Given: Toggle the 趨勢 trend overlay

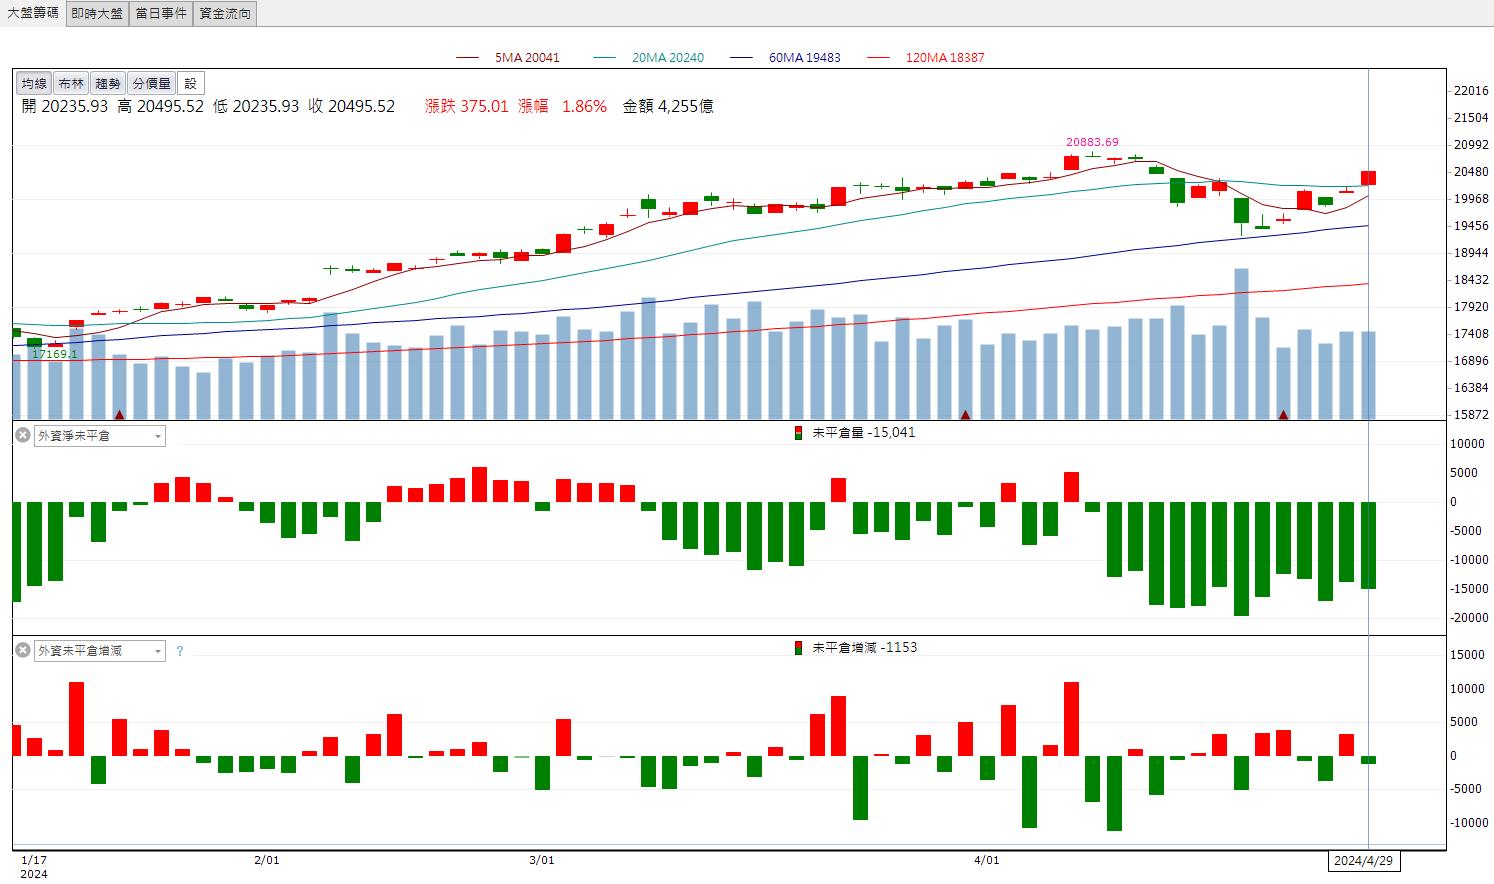Looking at the screenshot, I should click(x=107, y=83).
